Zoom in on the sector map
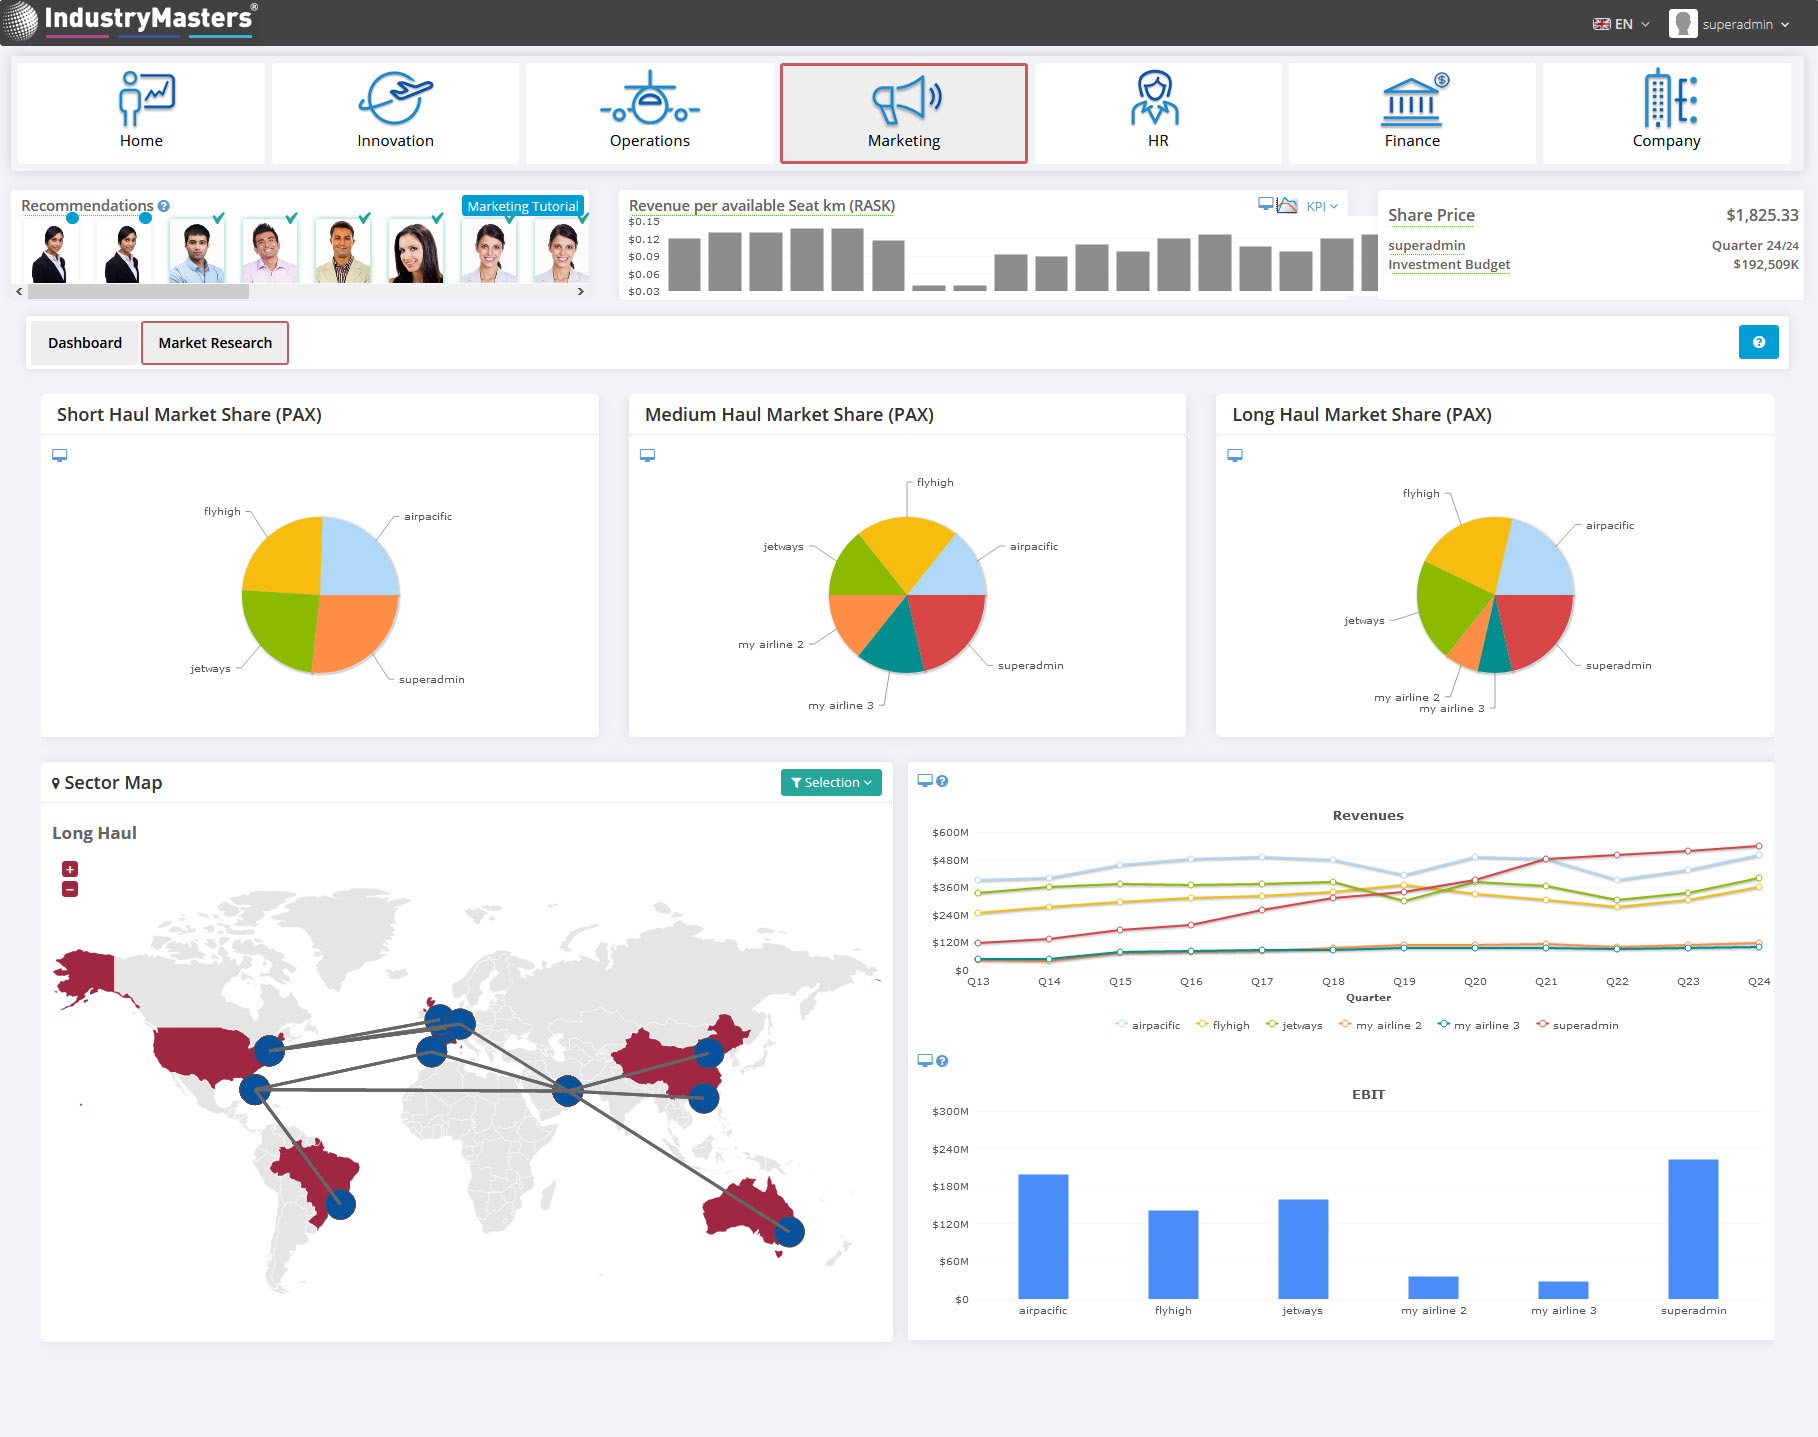This screenshot has height=1437, width=1818. click(70, 869)
